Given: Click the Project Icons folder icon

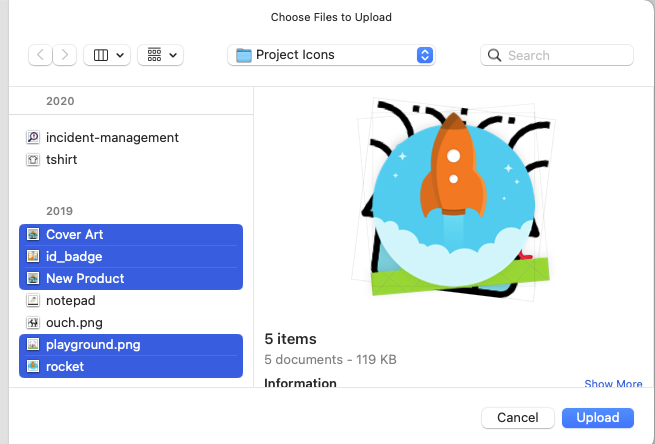Looking at the screenshot, I should pyautogui.click(x=243, y=55).
